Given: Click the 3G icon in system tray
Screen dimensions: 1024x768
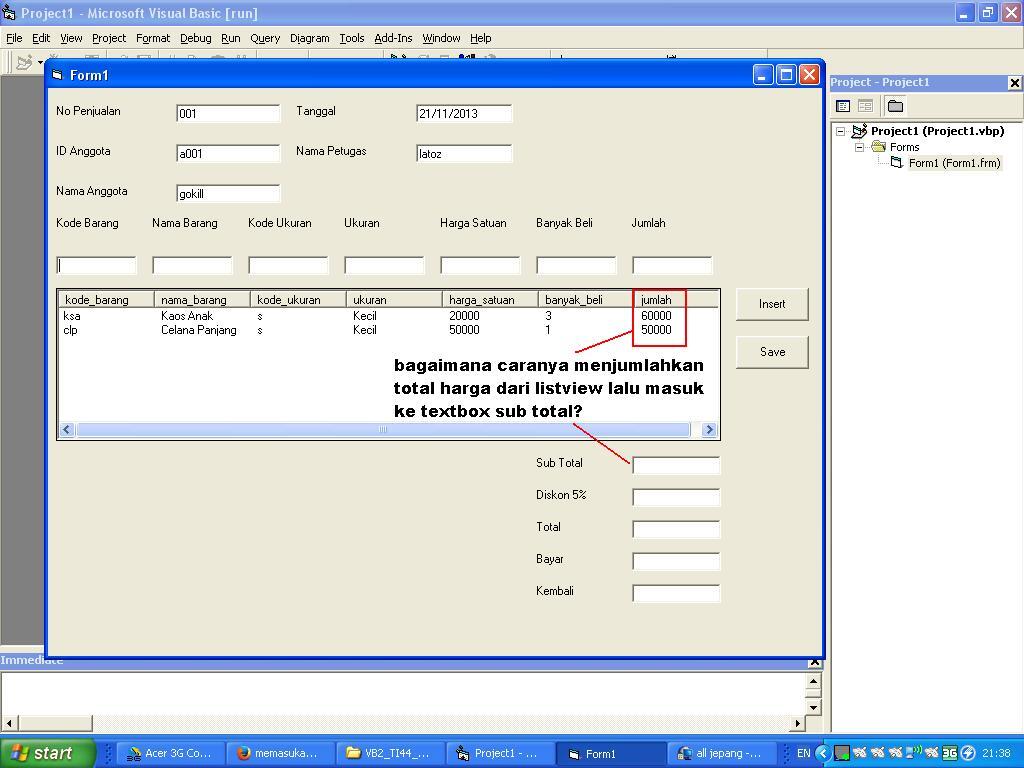Looking at the screenshot, I should [949, 753].
